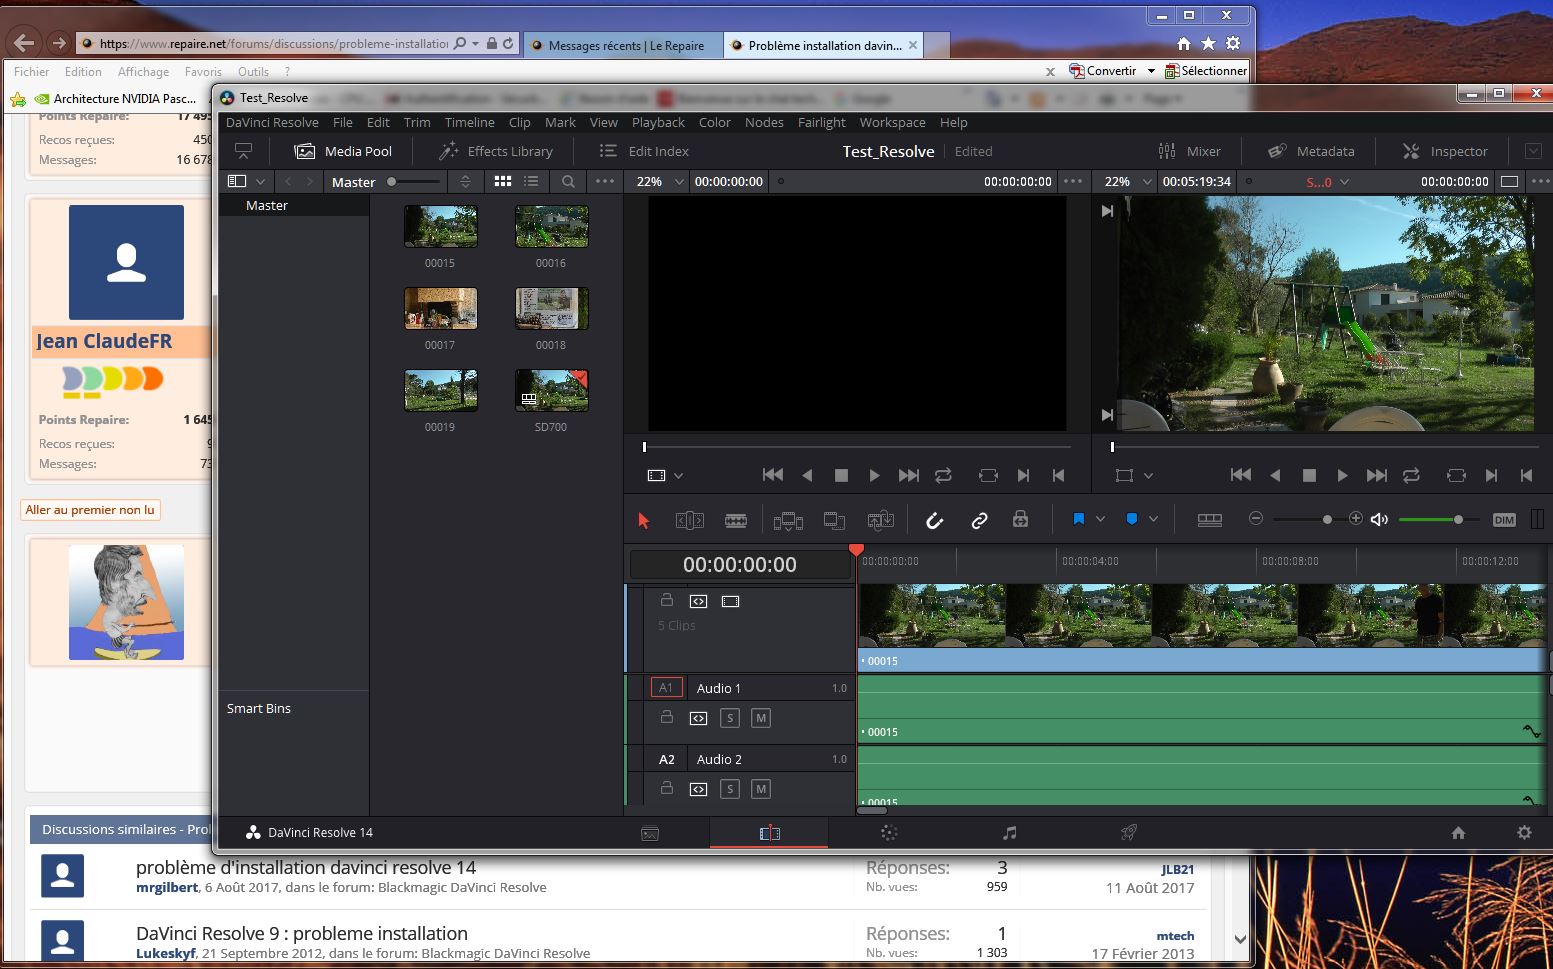Click the Replace Clip icon
Viewport: 1553px width, 969px height.
click(881, 520)
